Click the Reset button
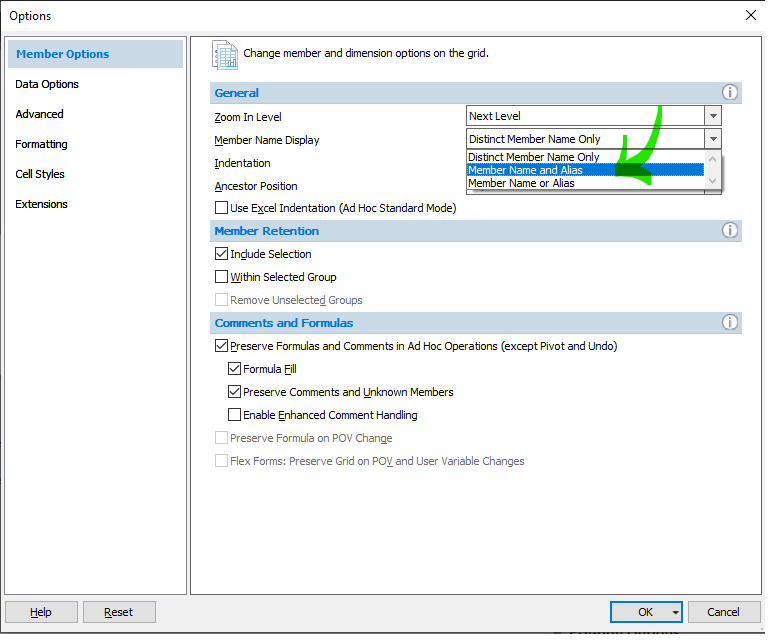 (119, 612)
